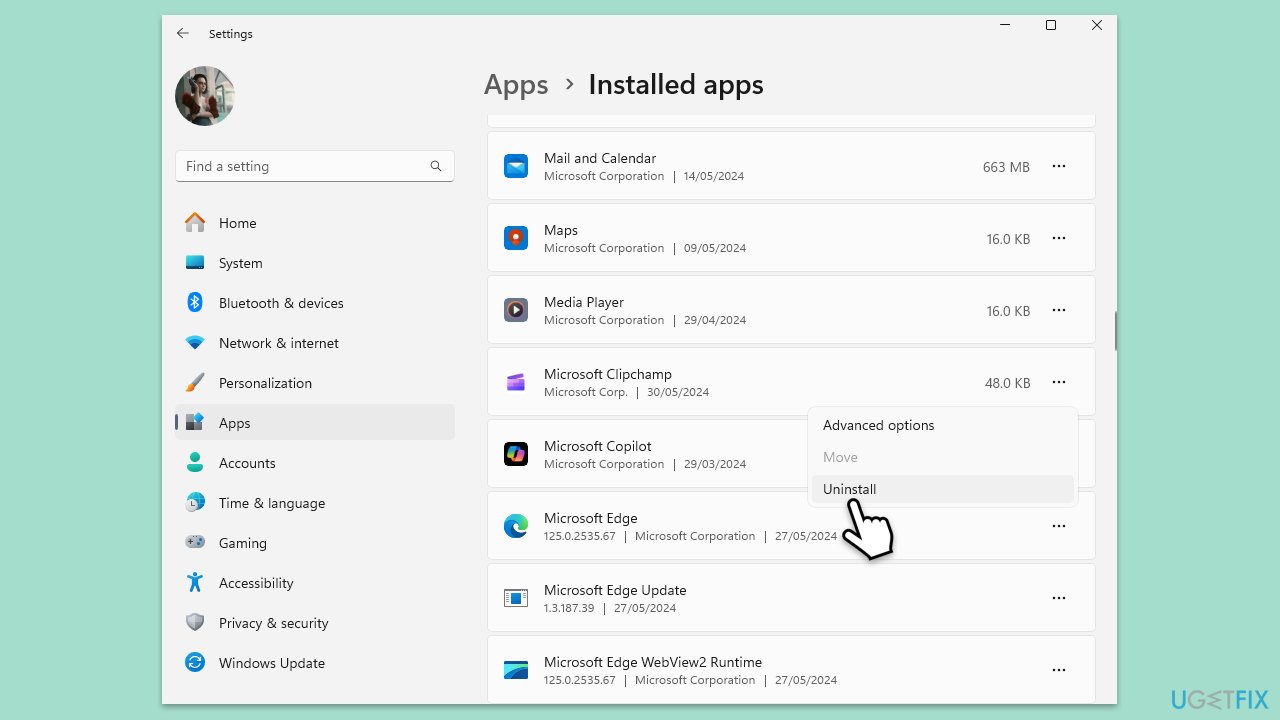Open Personalization settings
This screenshot has width=1280, height=720.
(x=315, y=383)
